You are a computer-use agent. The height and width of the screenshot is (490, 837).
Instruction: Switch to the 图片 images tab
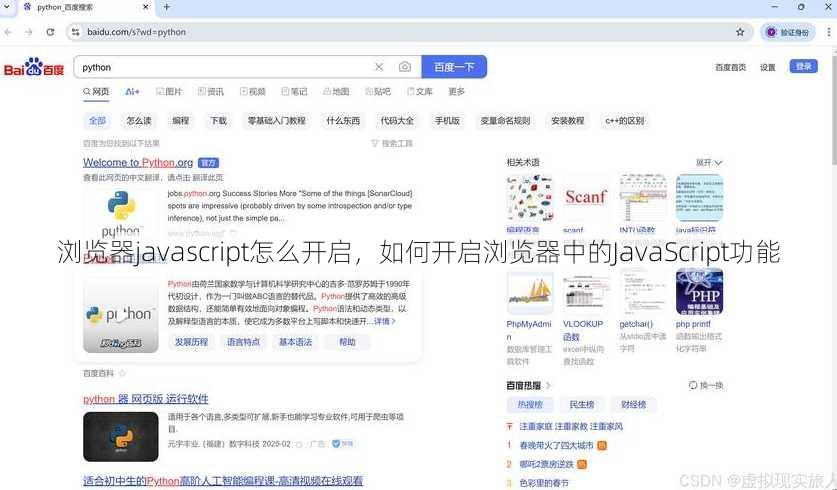point(169,92)
